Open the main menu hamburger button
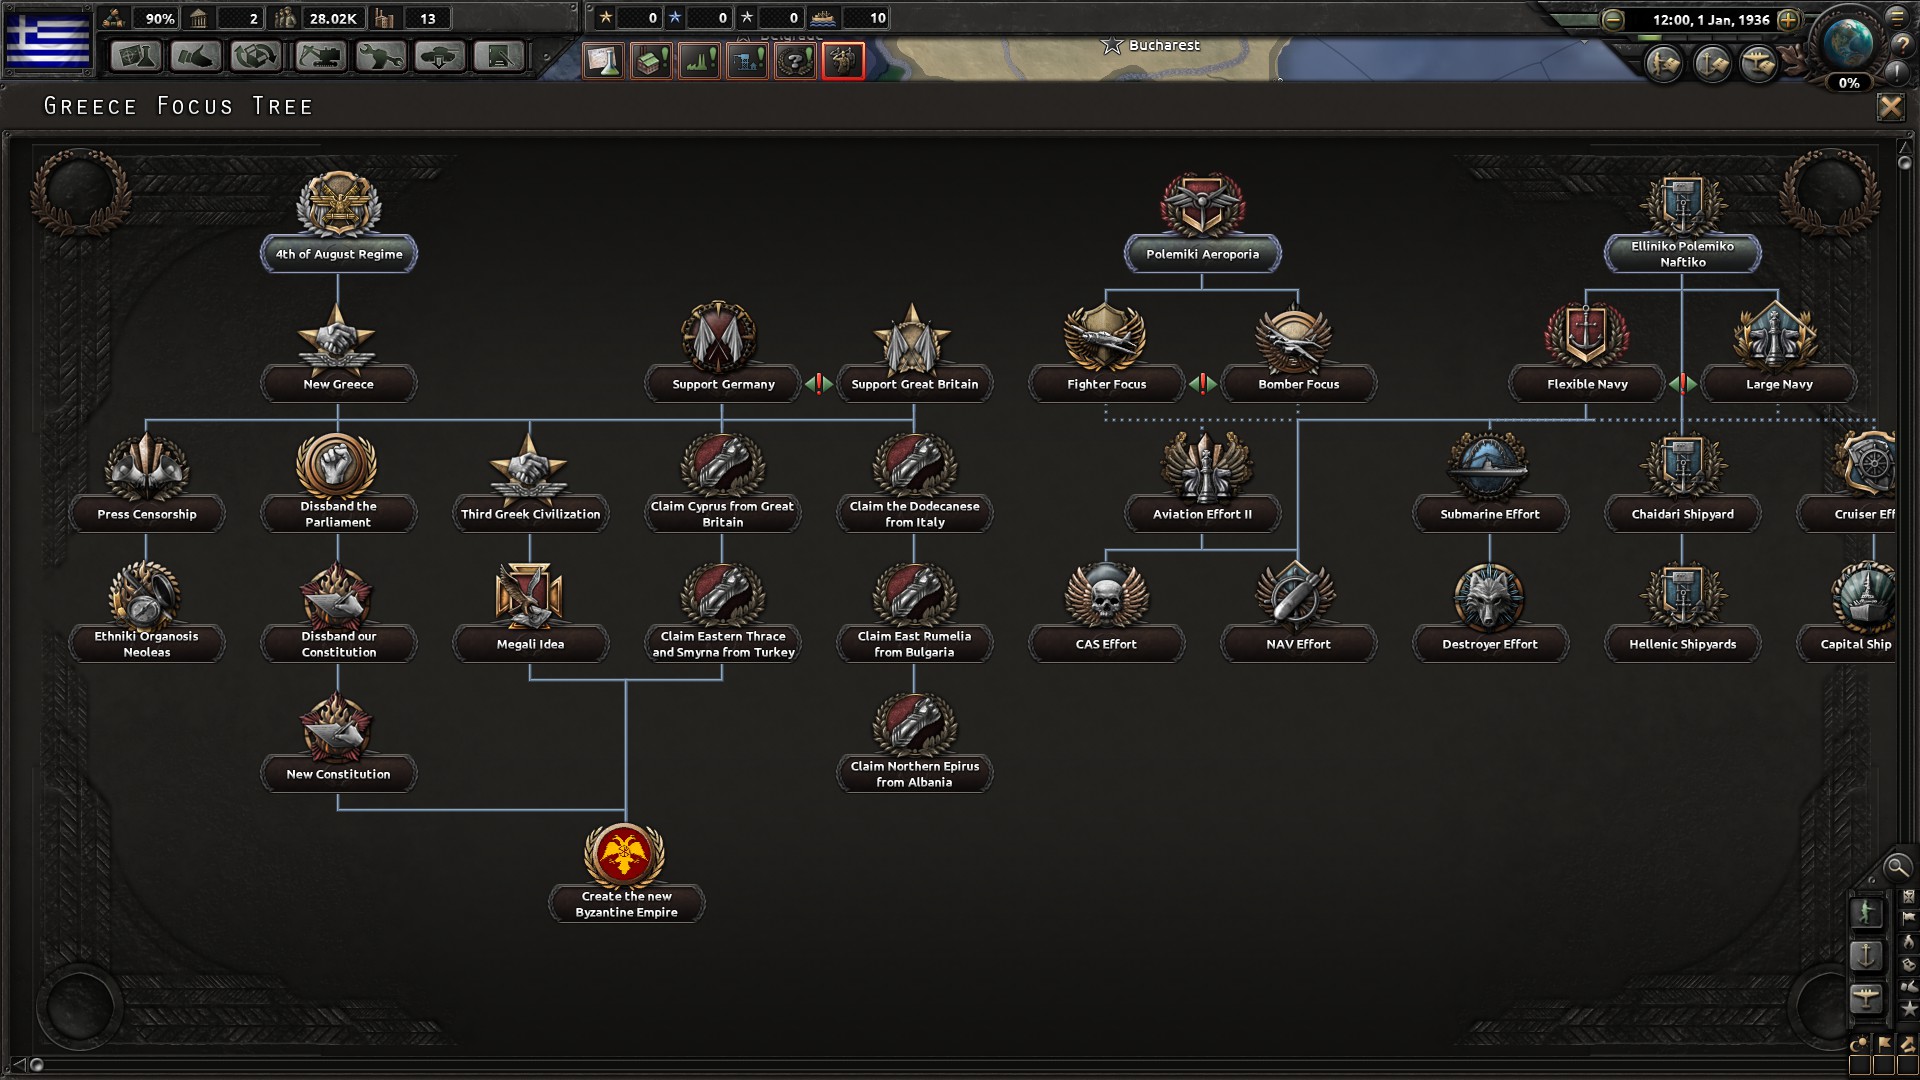 coord(1897,17)
